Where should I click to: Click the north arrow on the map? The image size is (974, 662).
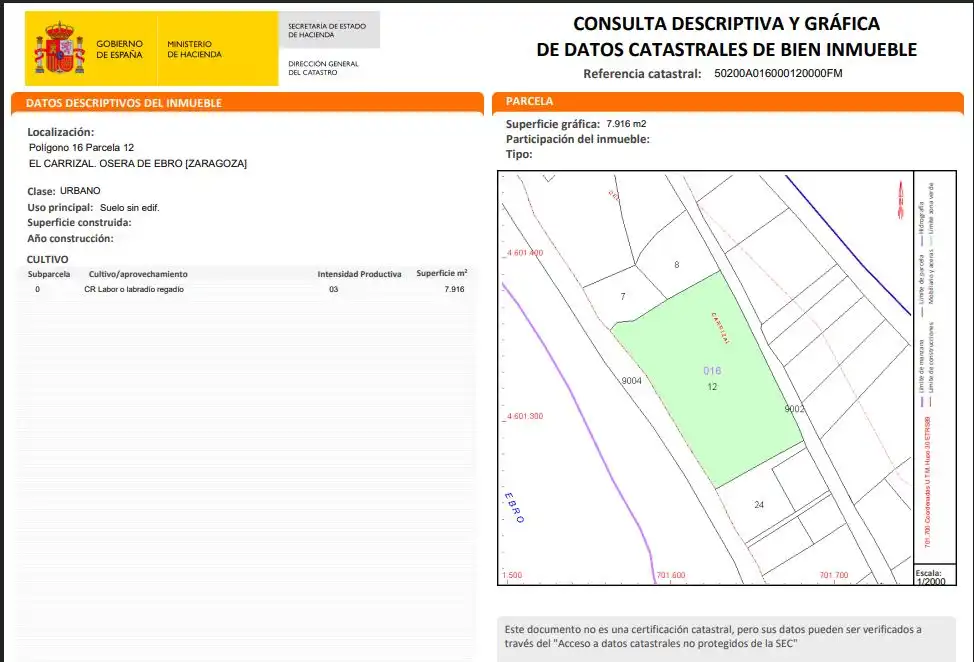(x=901, y=200)
